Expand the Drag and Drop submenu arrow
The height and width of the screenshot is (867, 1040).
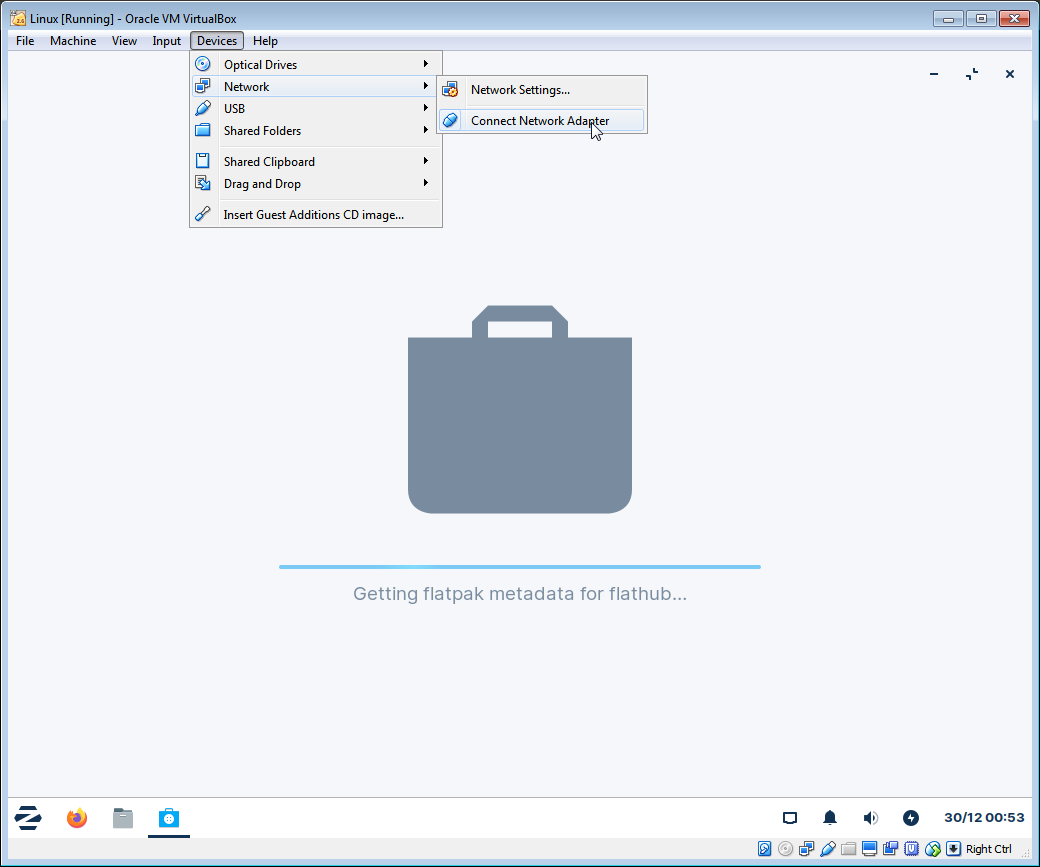click(426, 182)
